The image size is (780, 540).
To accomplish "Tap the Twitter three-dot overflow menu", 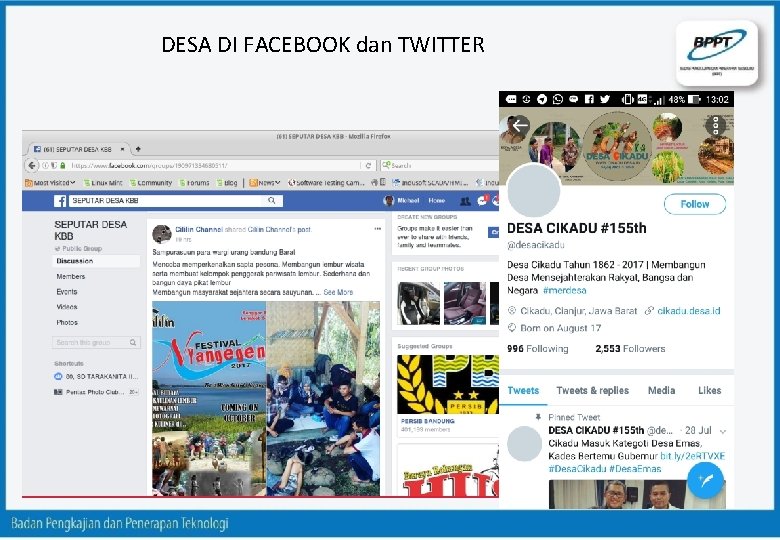I will (x=715, y=125).
